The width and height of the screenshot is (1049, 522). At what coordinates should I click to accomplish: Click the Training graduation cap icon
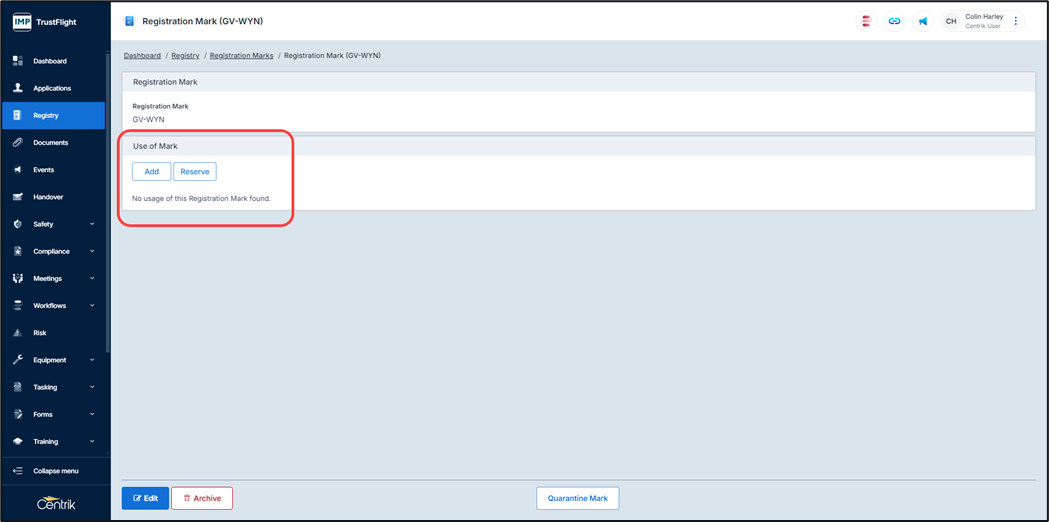click(x=19, y=442)
